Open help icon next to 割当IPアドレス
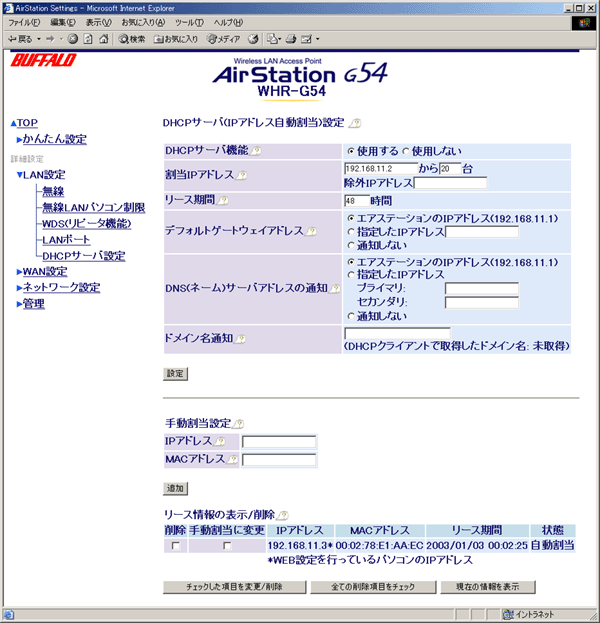This screenshot has width=600, height=623. point(242,175)
